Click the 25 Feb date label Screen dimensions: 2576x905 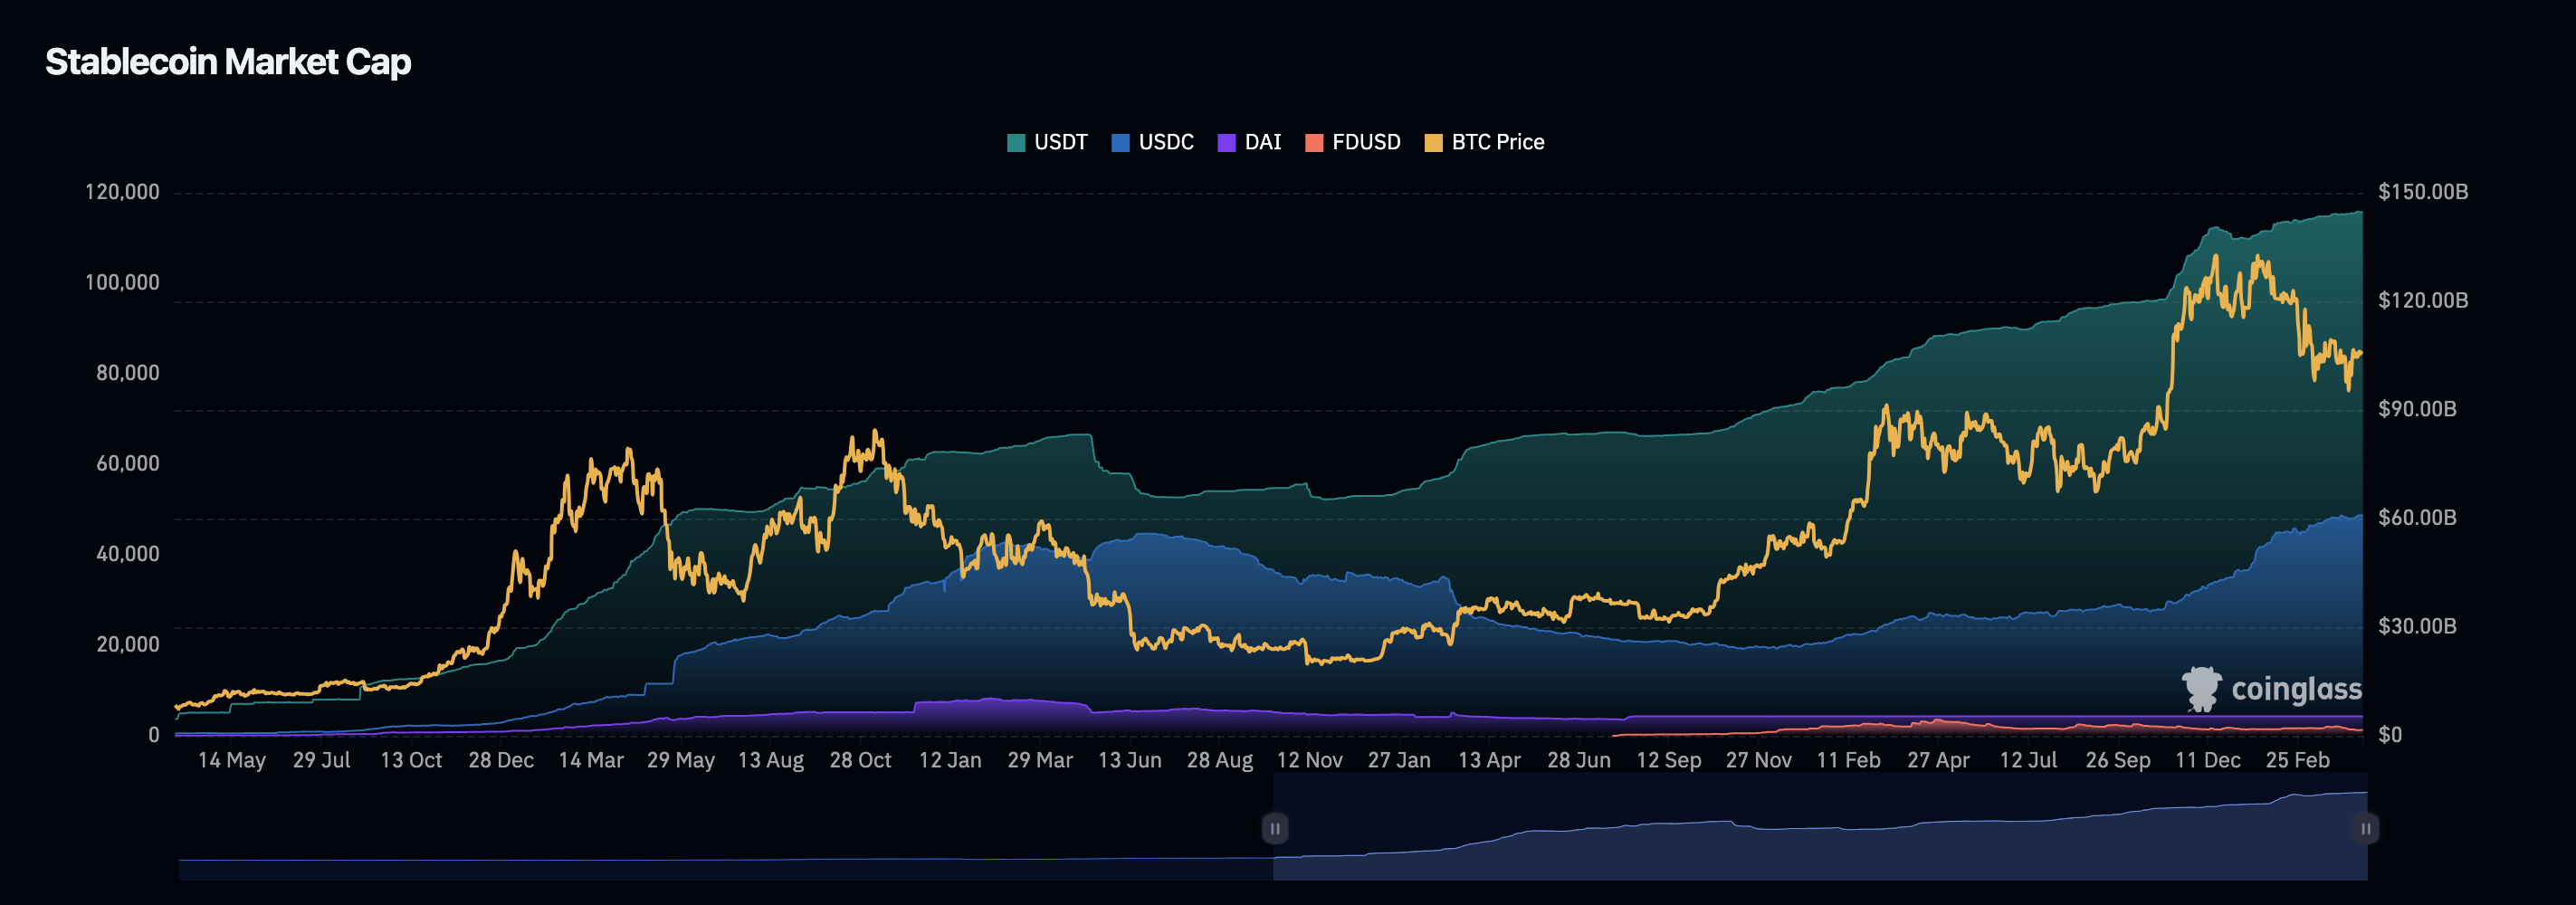point(2297,760)
